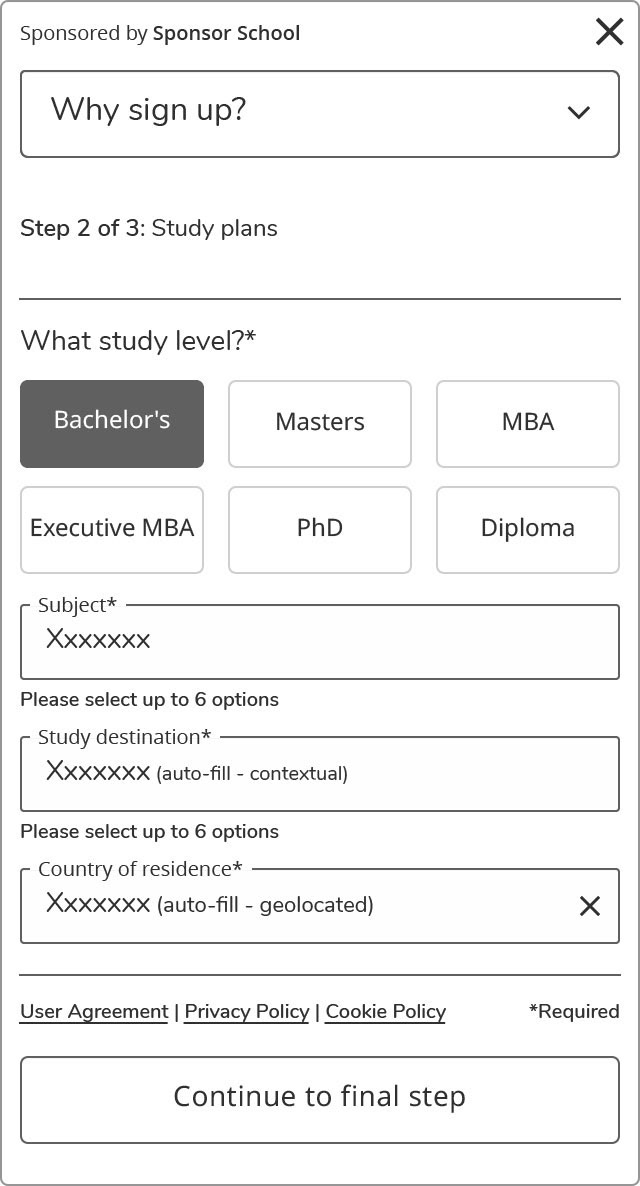Click the Step 2 of 3 label
This screenshot has width=640, height=1186.
pos(82,228)
